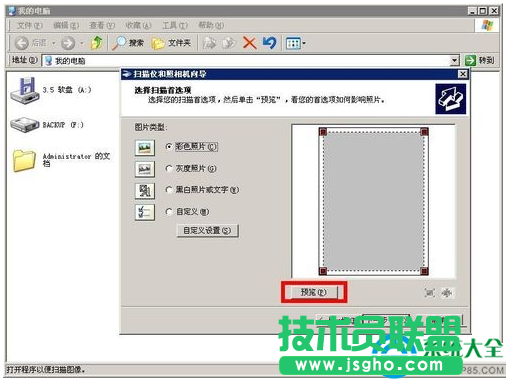The image size is (506, 381).
Task: Select the BACKUP (F:) drive icon
Action: [25, 125]
